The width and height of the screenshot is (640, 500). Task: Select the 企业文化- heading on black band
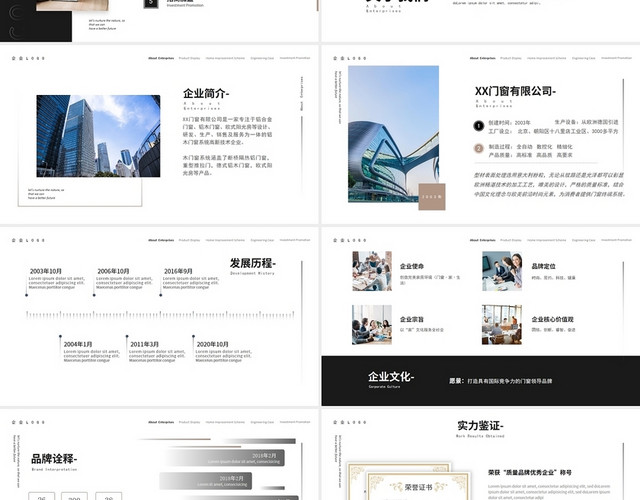point(391,376)
